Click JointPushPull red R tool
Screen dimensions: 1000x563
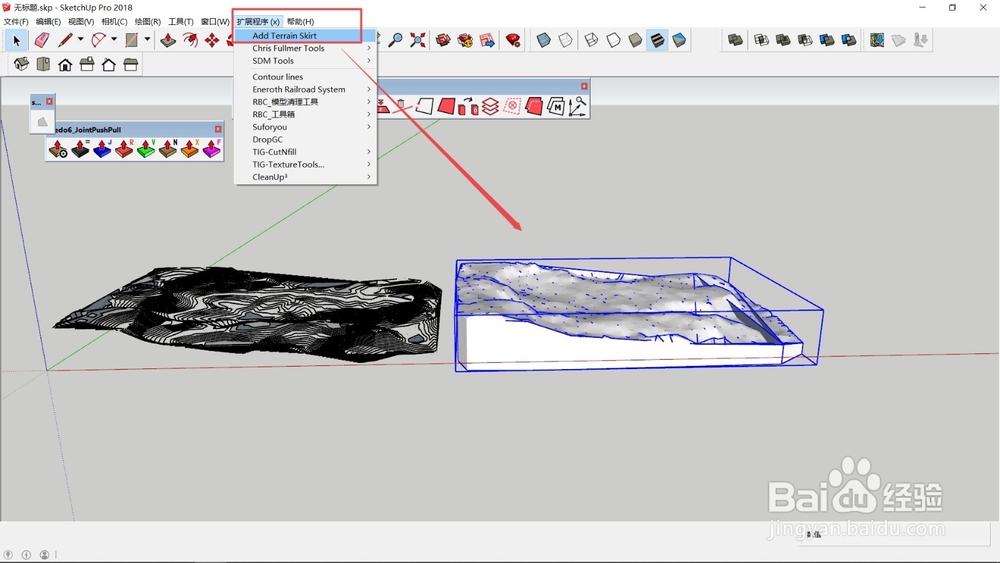coord(124,149)
